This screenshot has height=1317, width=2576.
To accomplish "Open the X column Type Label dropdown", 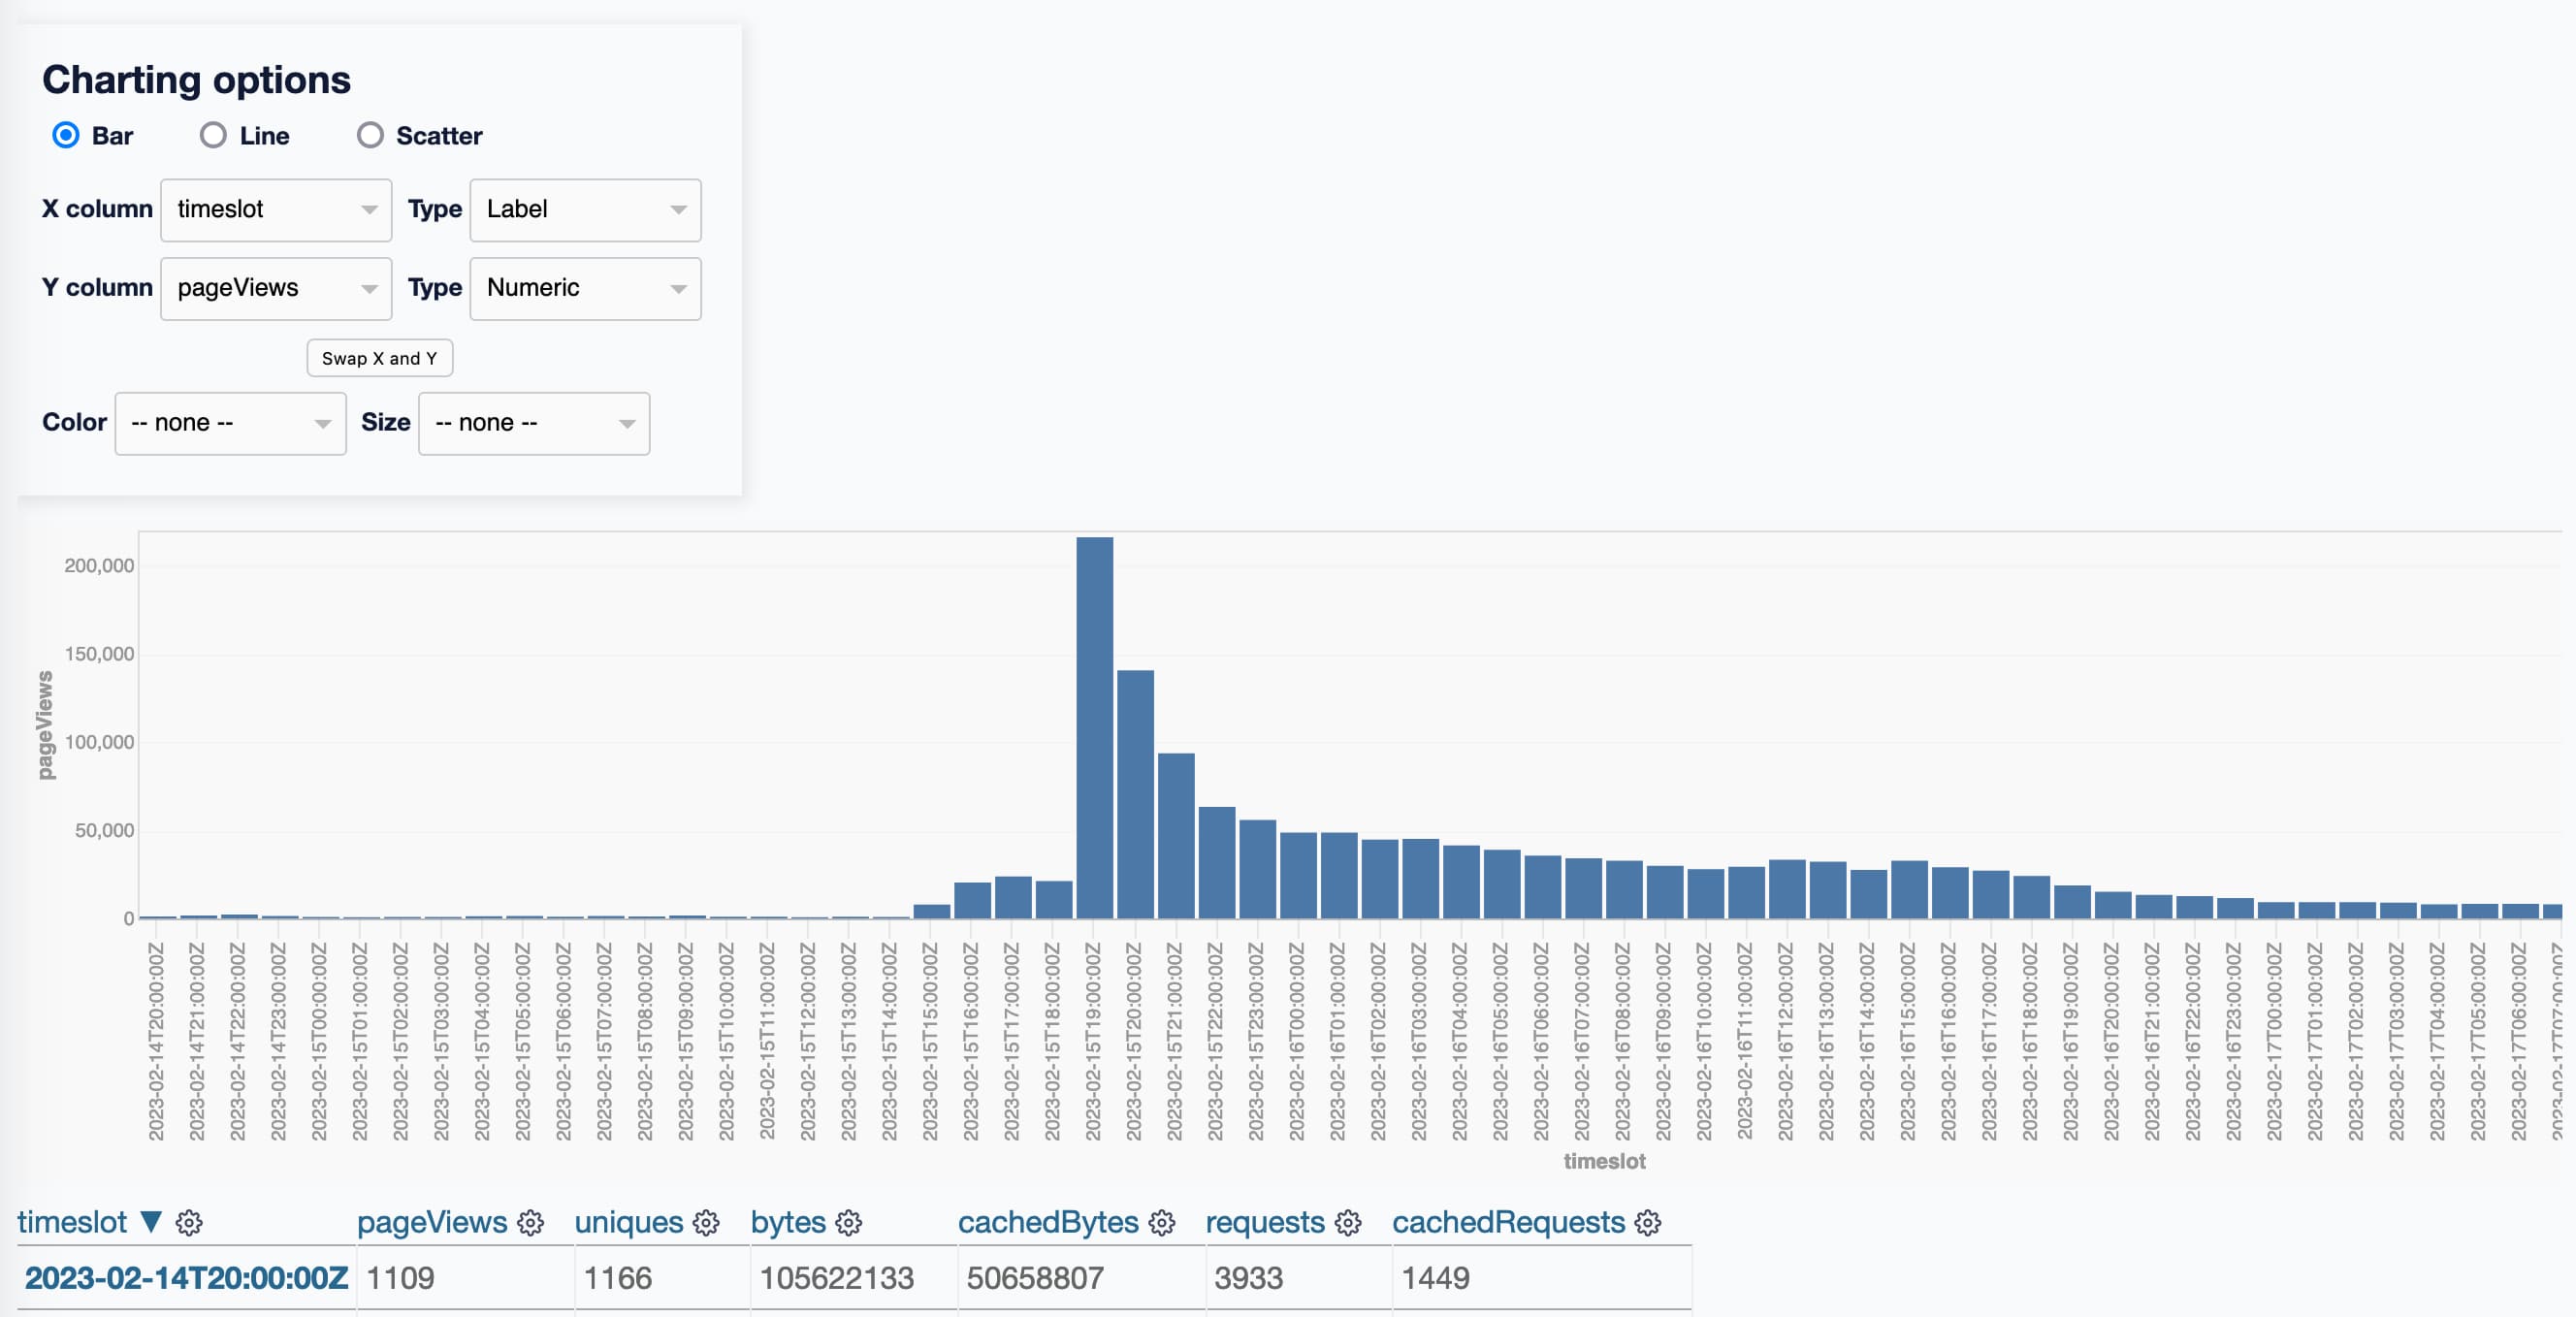I will [x=583, y=209].
